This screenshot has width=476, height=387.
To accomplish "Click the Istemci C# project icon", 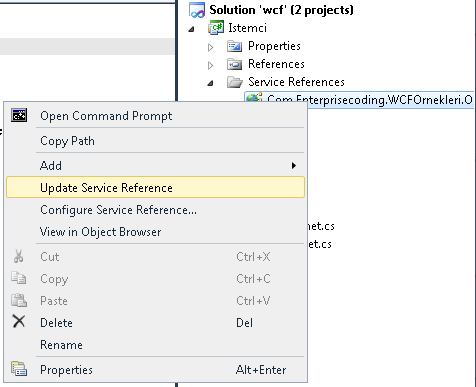I will [216, 28].
